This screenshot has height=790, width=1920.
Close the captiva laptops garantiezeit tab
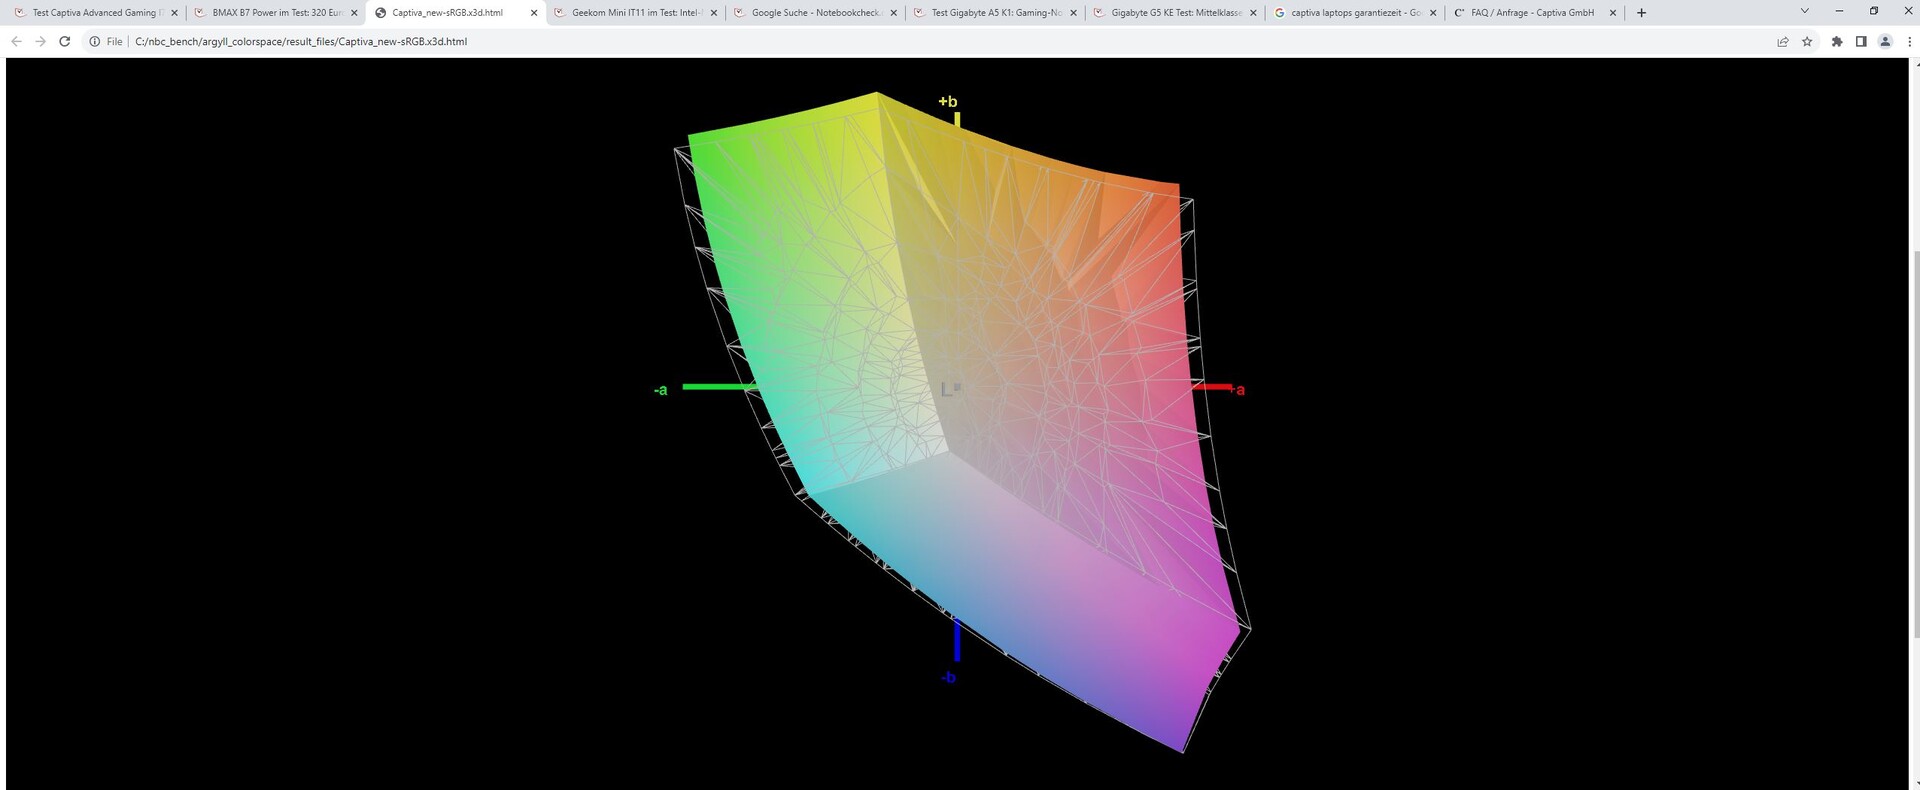pos(1433,13)
